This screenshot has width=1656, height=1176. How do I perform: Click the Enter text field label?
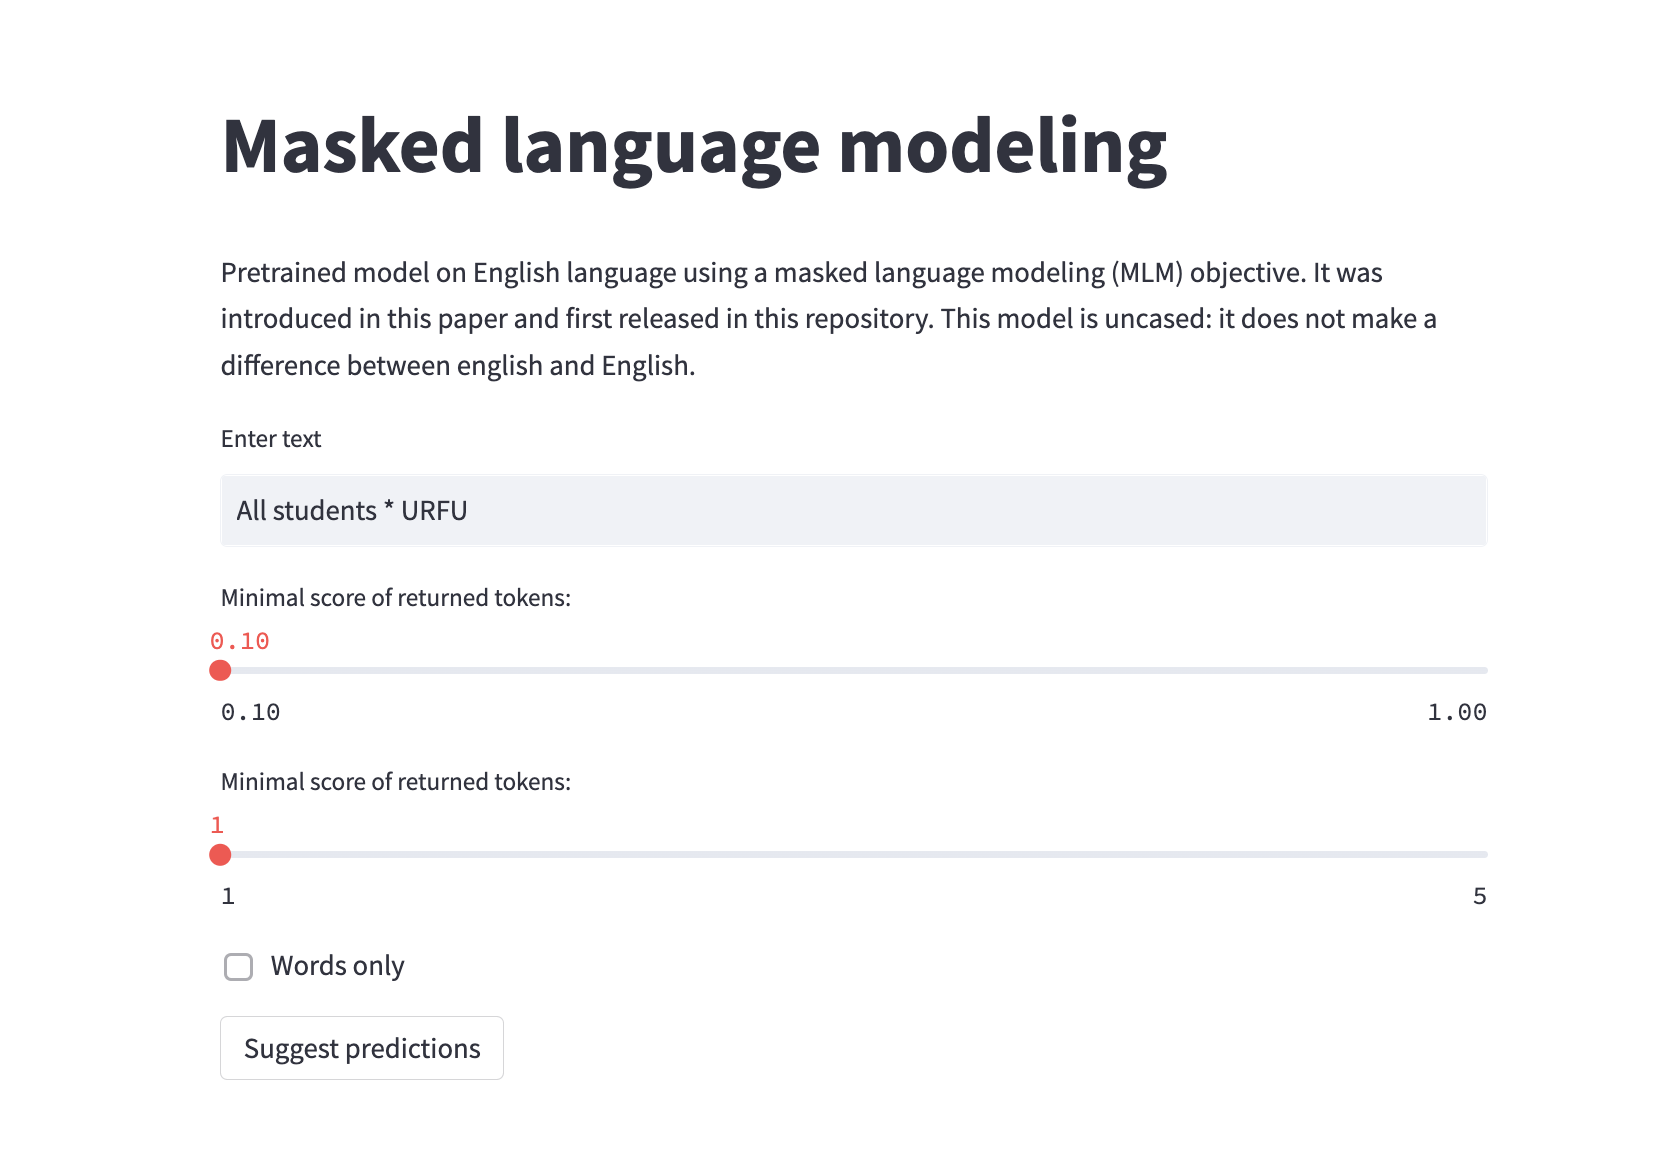click(x=271, y=439)
